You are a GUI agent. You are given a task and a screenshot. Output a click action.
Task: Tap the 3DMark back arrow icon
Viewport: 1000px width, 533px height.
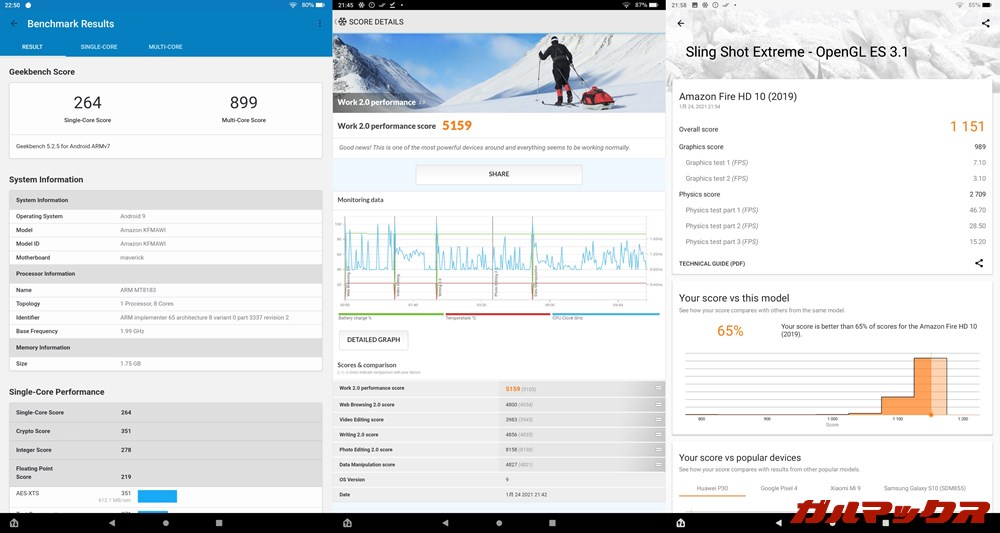681,23
